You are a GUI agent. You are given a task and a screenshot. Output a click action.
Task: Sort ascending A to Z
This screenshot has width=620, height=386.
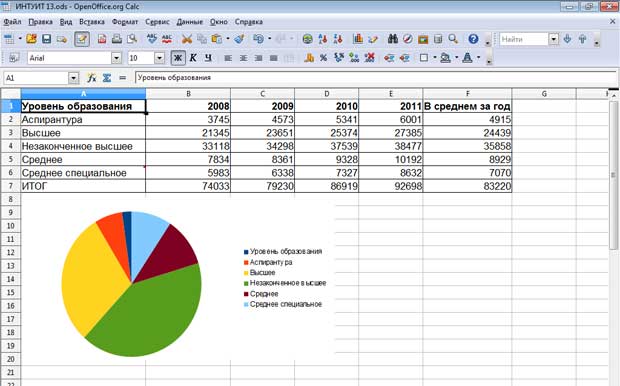[x=323, y=39]
